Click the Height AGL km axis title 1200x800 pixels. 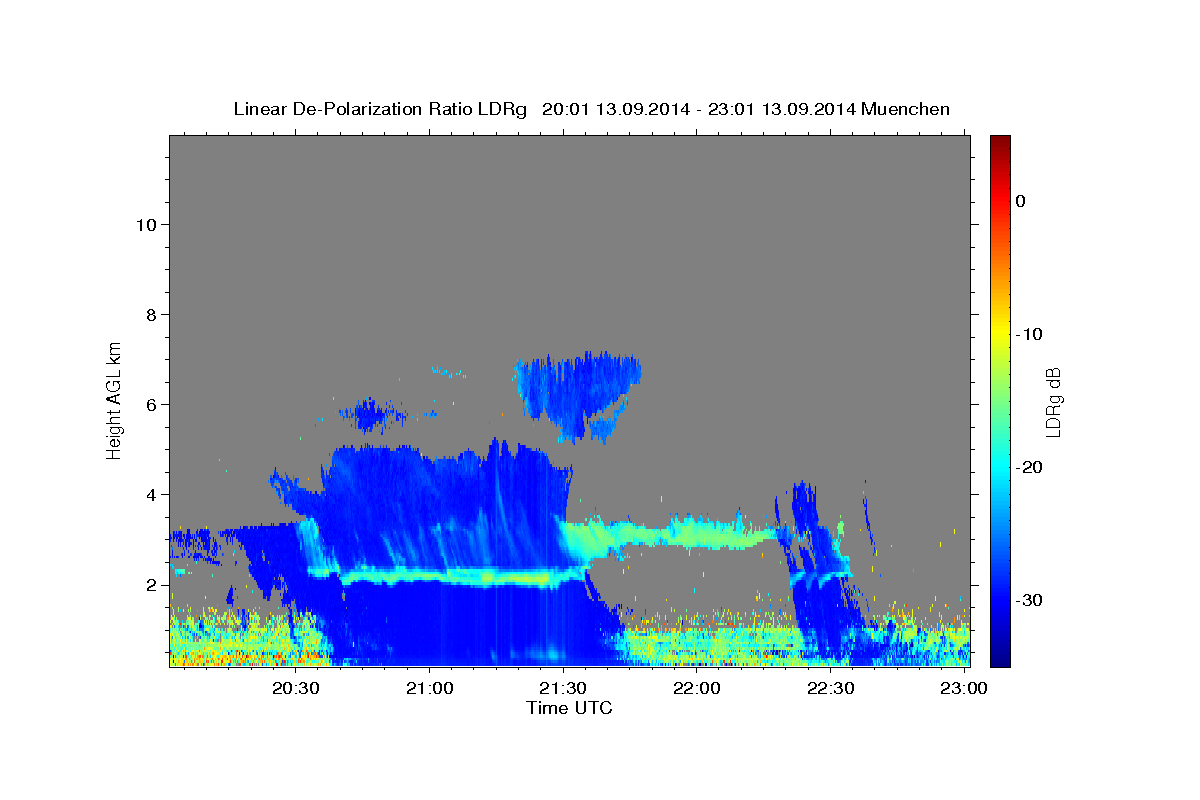(x=115, y=399)
